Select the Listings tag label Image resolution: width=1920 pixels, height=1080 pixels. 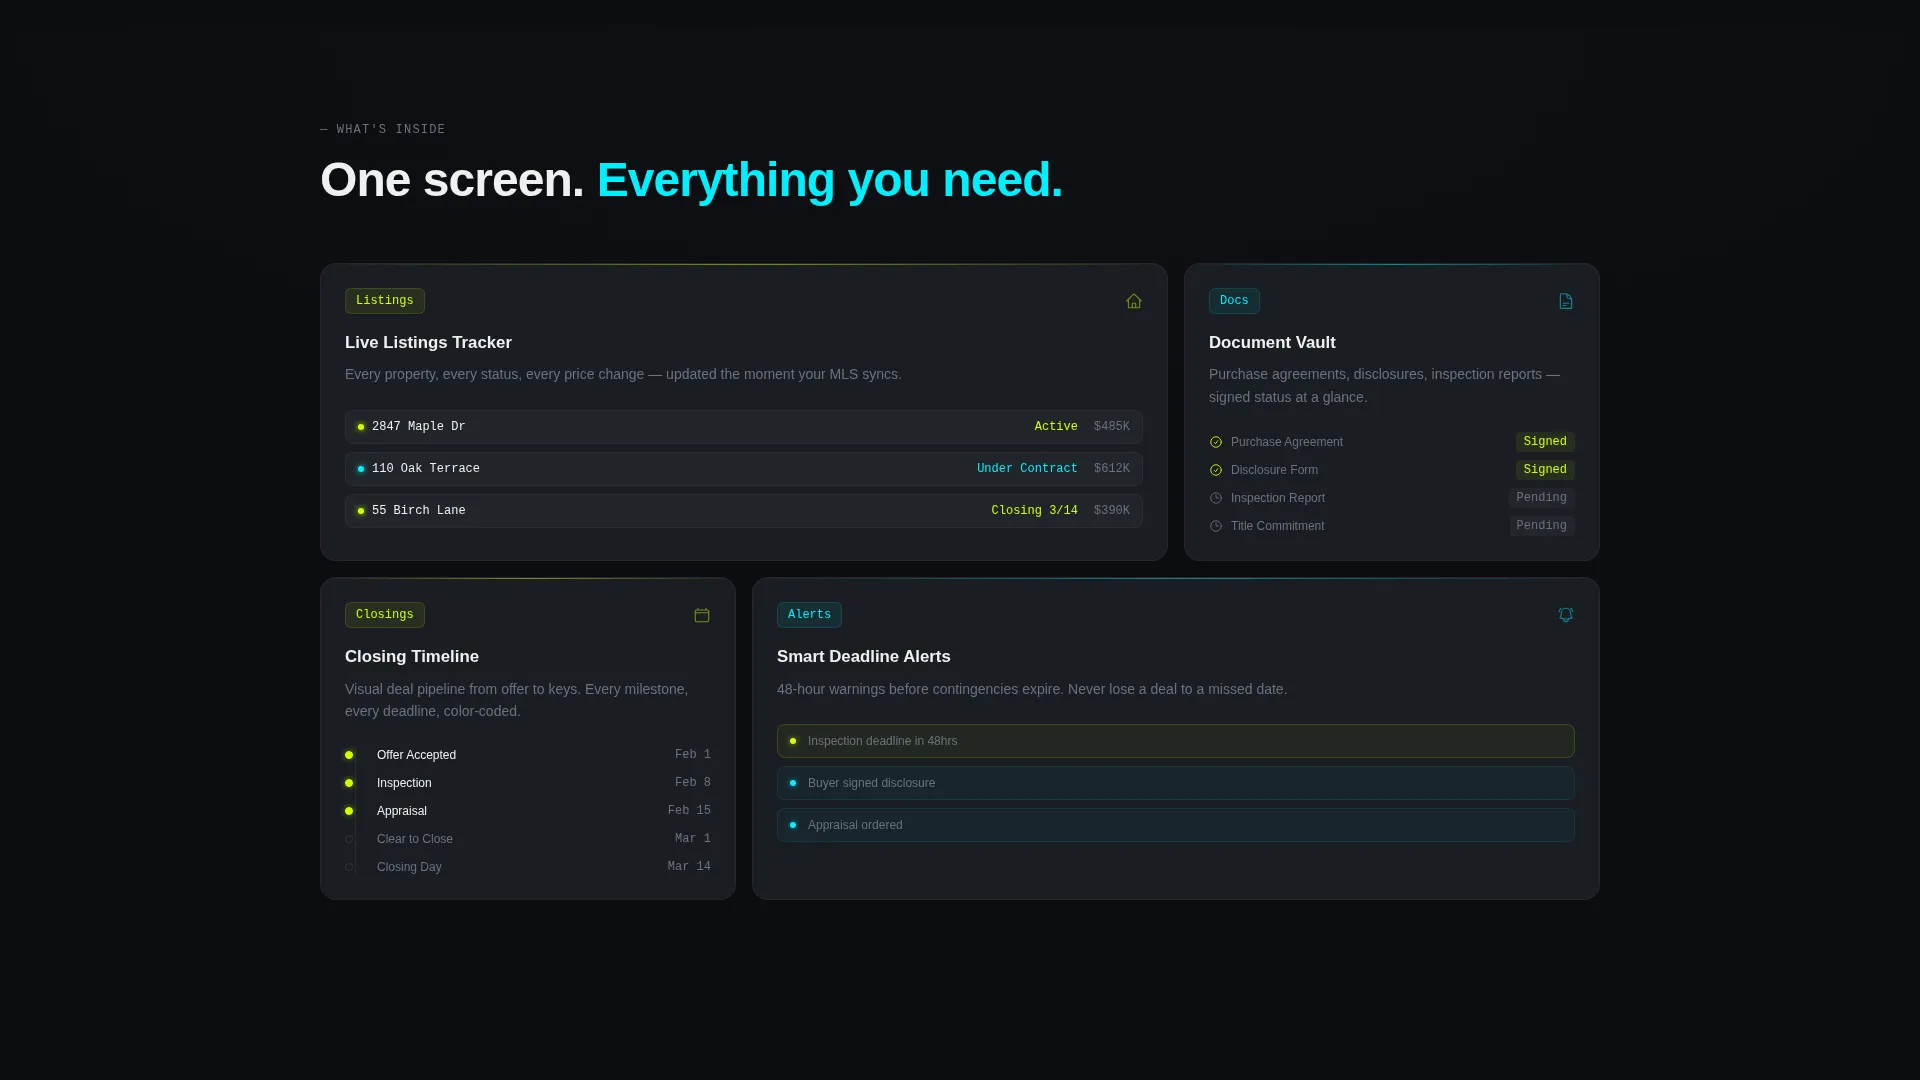385,301
